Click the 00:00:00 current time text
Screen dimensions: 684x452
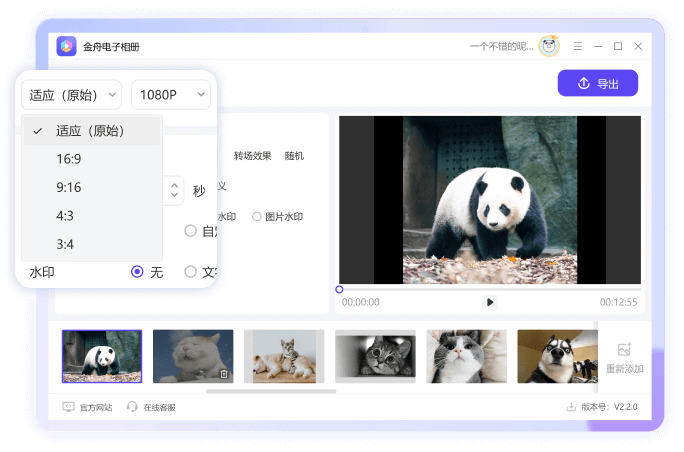[361, 302]
